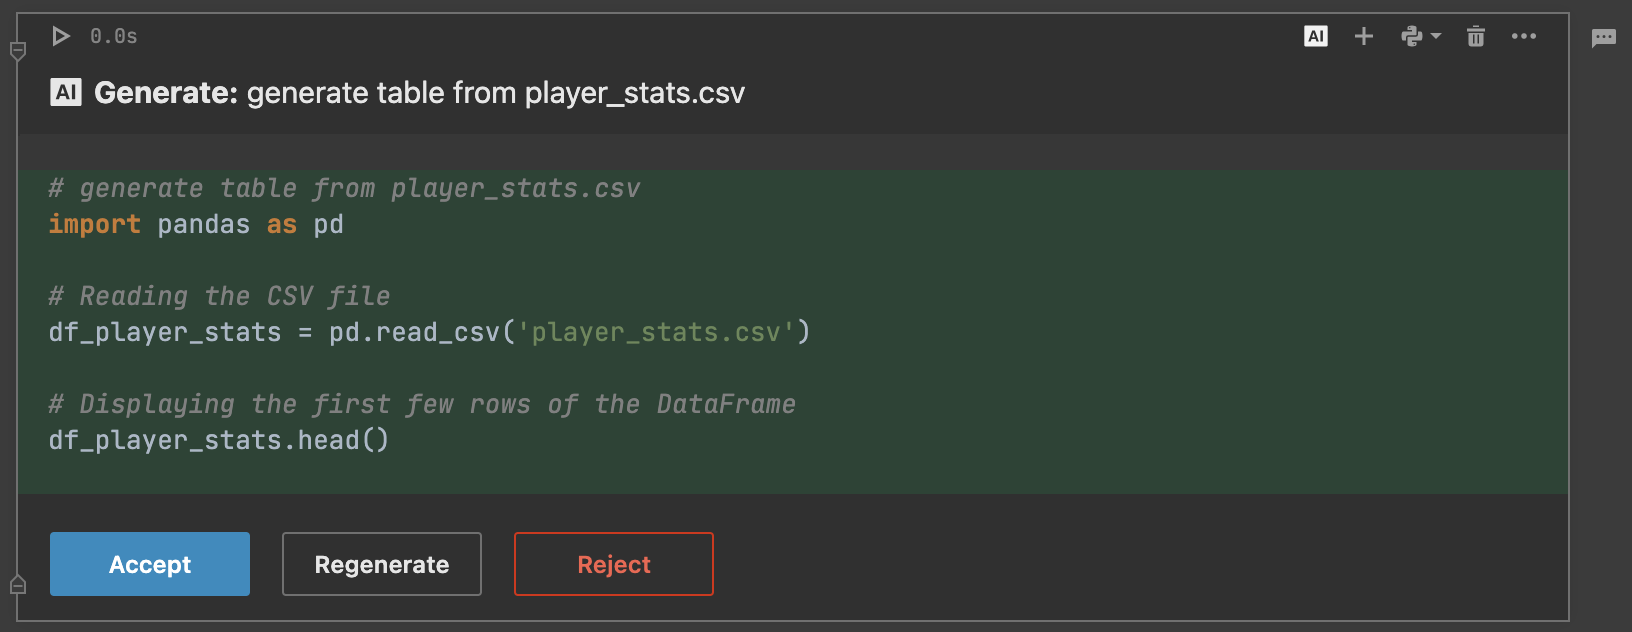Place the cursor on the 'import pandas as pd' line
The image size is (1632, 632).
click(196, 225)
